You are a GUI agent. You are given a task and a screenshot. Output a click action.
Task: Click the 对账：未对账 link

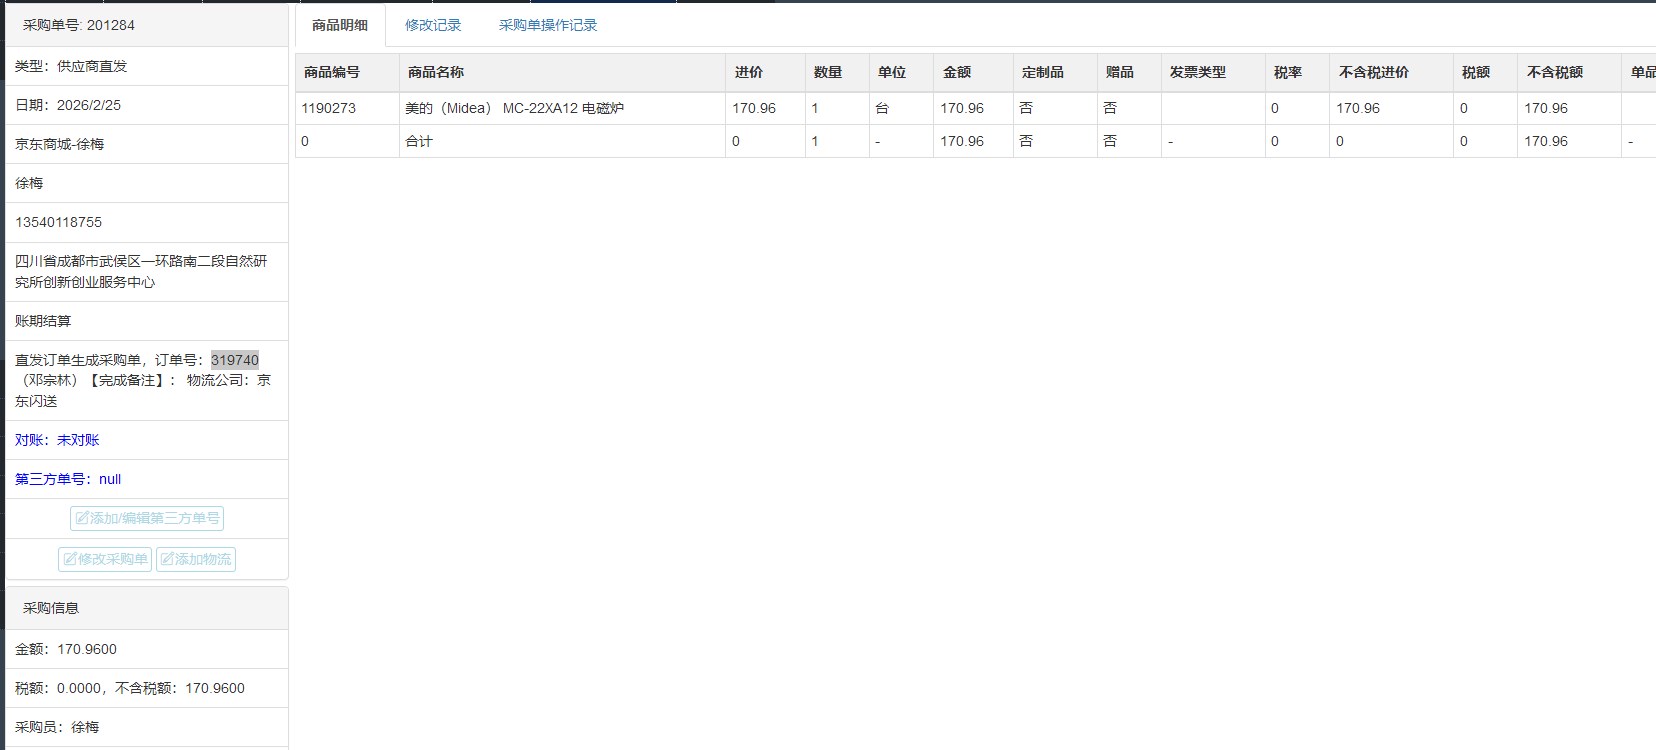(57, 440)
